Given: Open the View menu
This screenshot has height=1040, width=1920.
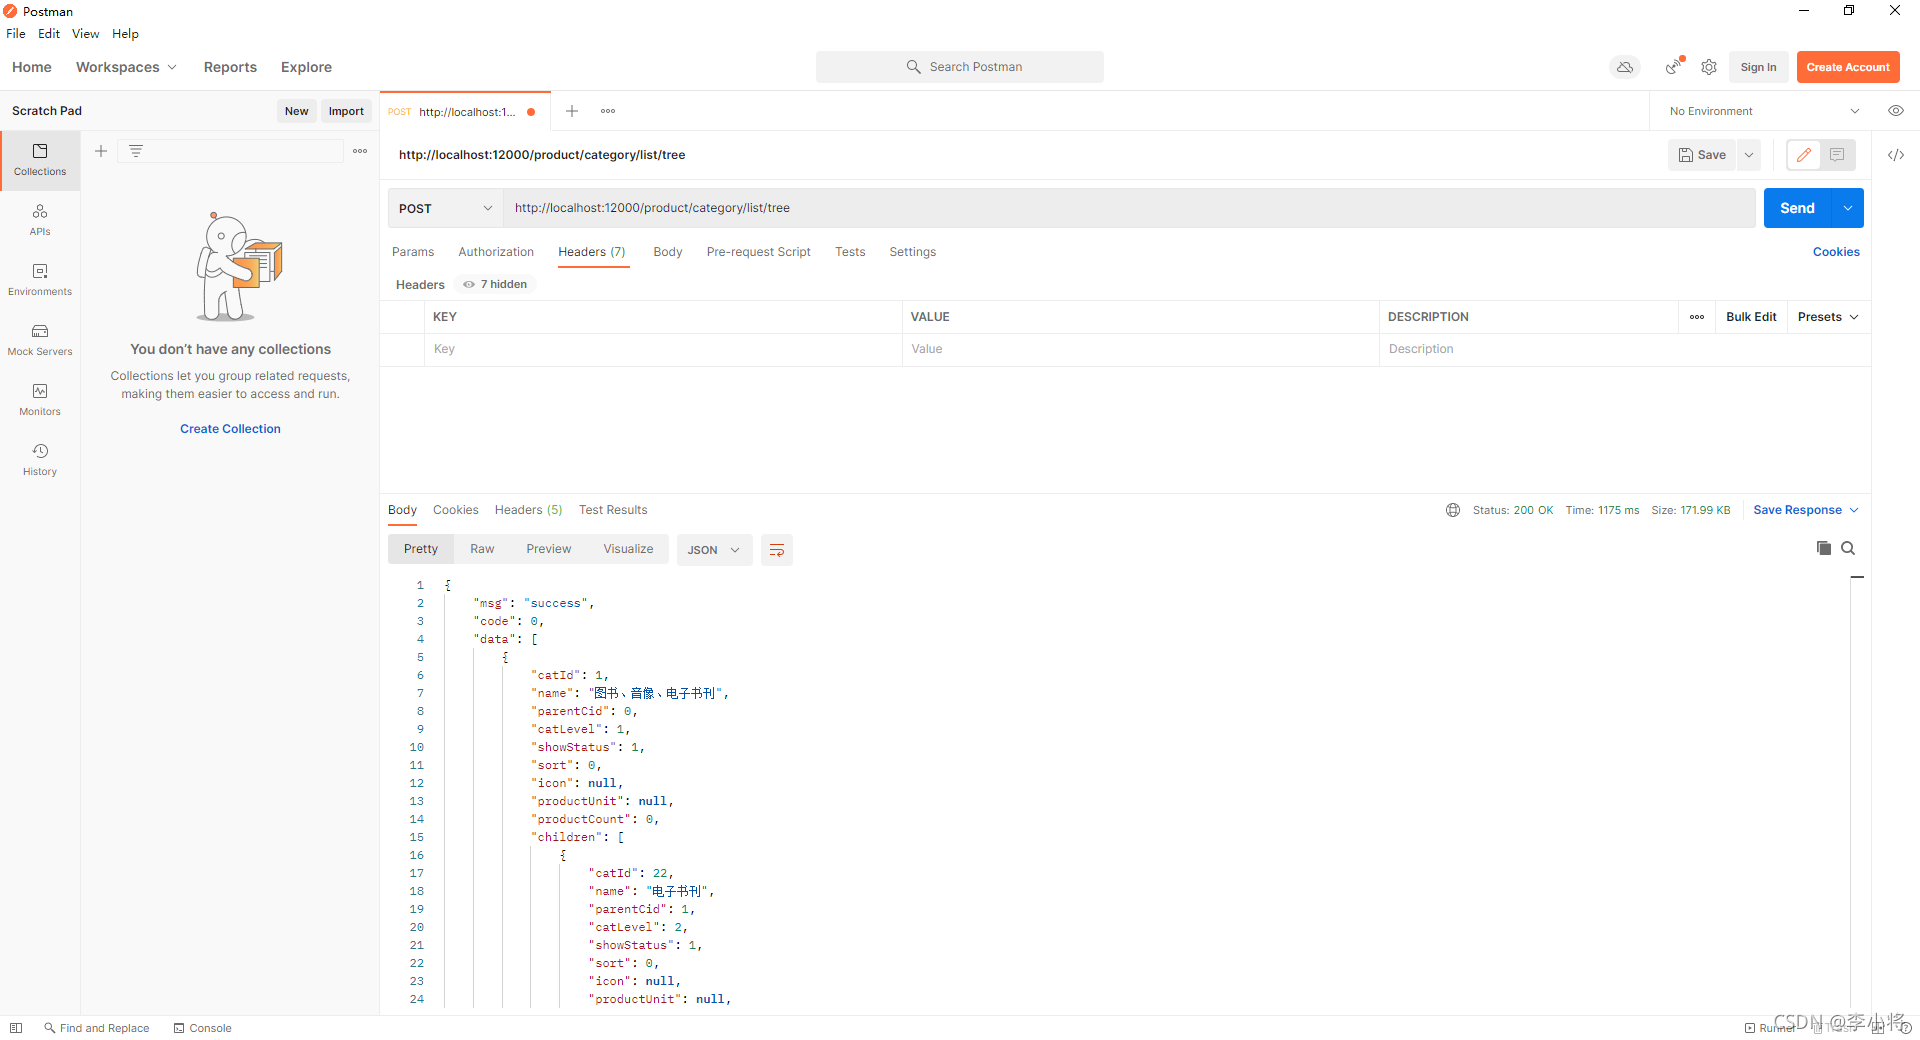Looking at the screenshot, I should pyautogui.click(x=85, y=33).
